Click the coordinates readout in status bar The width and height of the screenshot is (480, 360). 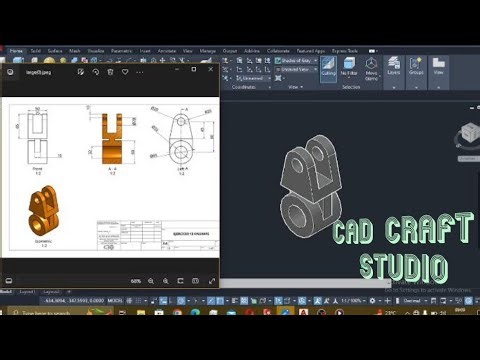coord(74,301)
